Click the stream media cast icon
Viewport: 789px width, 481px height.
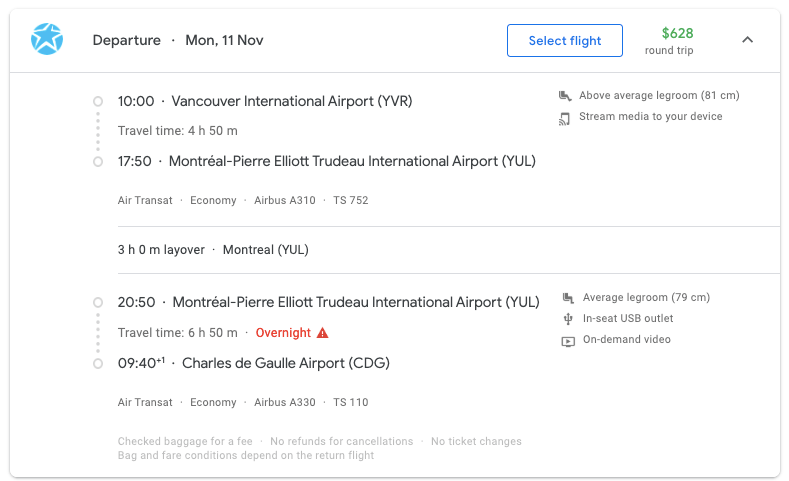point(565,119)
